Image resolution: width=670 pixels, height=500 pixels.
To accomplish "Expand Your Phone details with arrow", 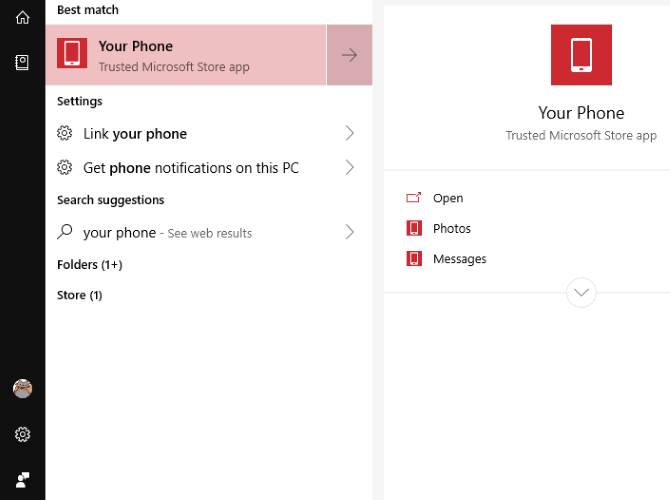I will 350,55.
